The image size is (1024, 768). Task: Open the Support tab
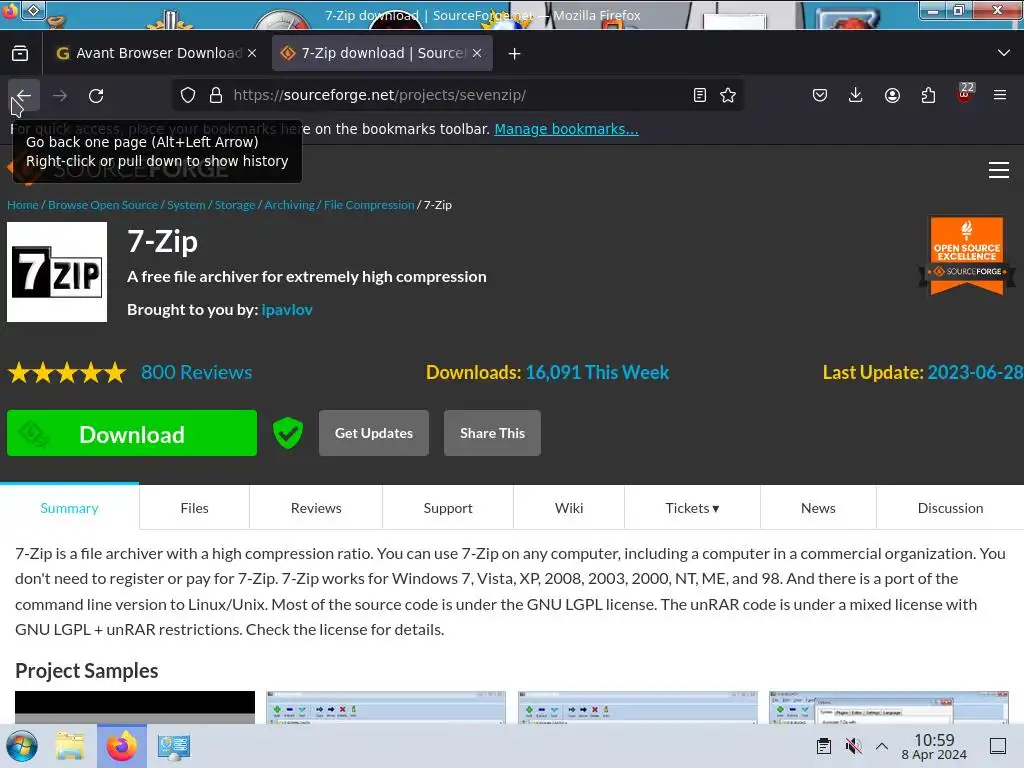pyautogui.click(x=448, y=508)
